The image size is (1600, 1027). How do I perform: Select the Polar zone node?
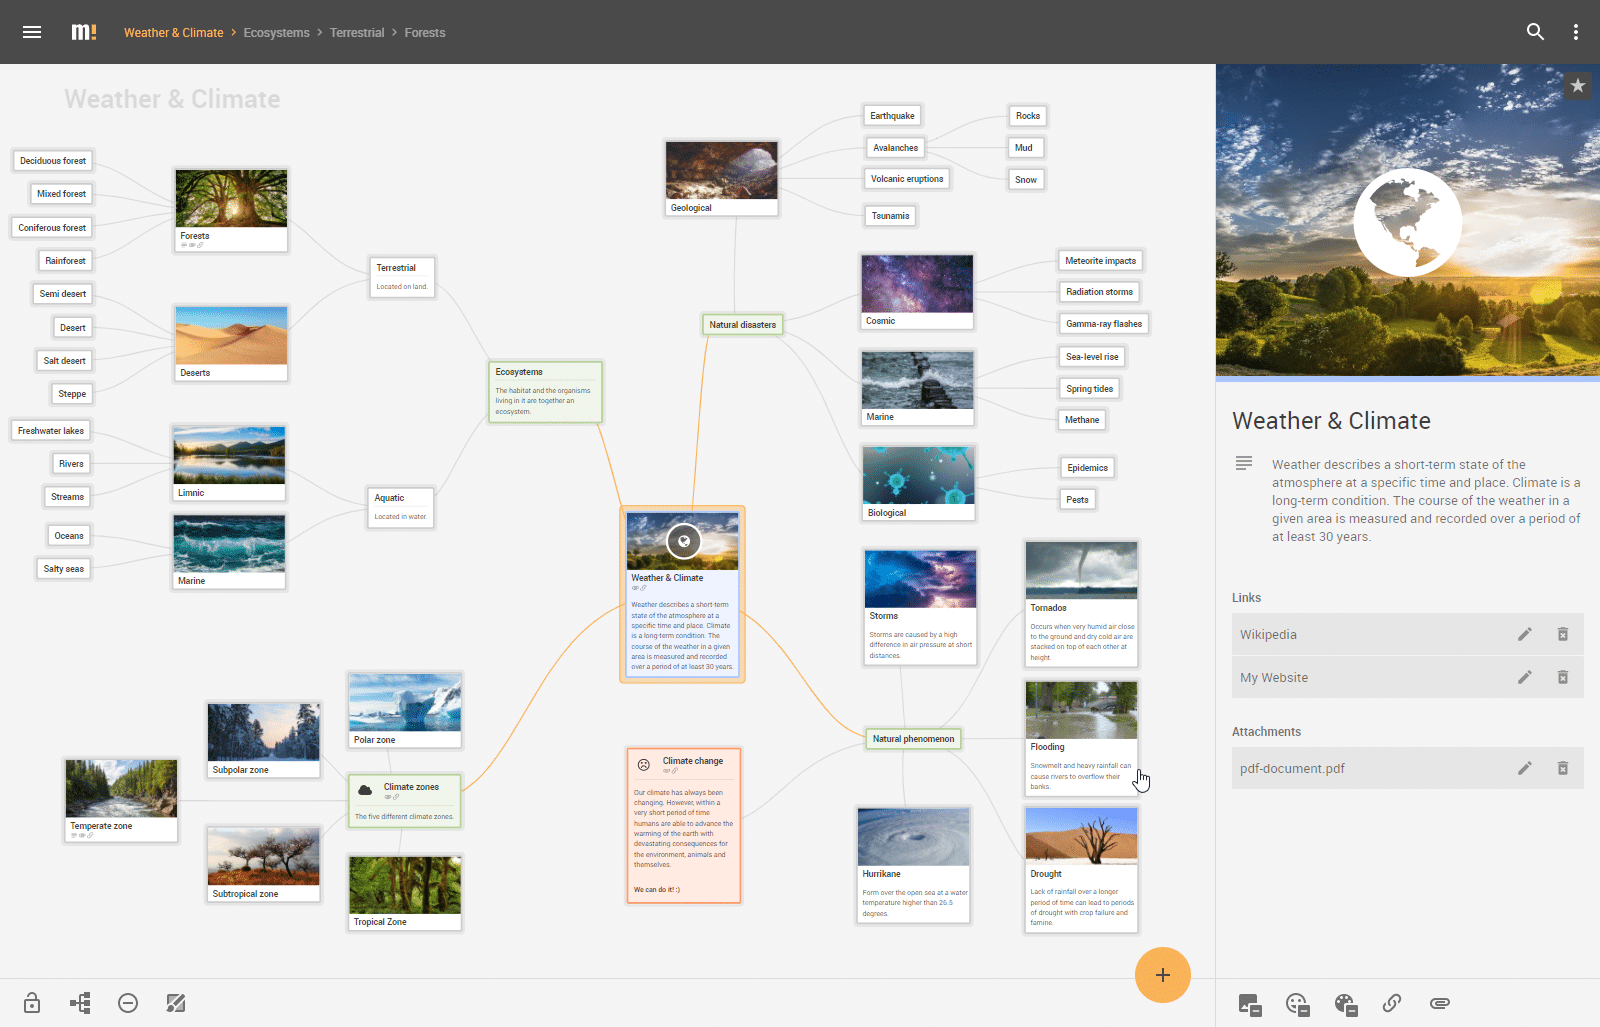[405, 710]
